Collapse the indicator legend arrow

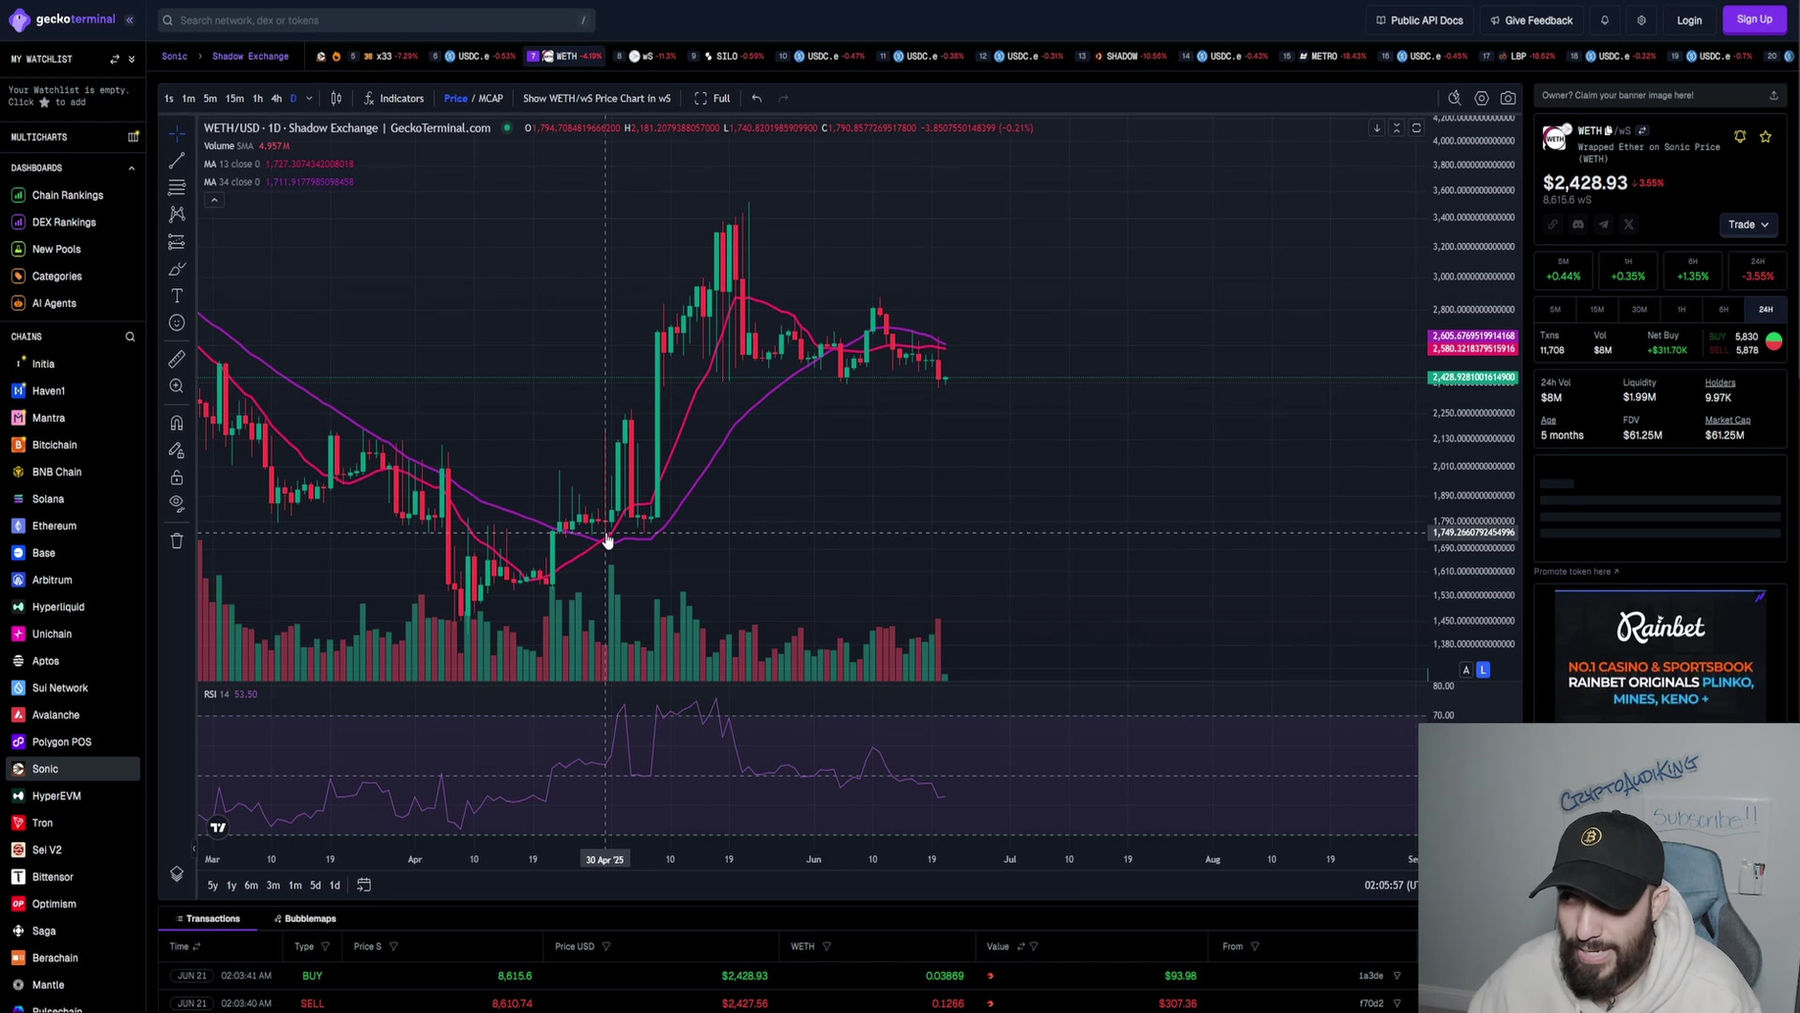coord(214,200)
